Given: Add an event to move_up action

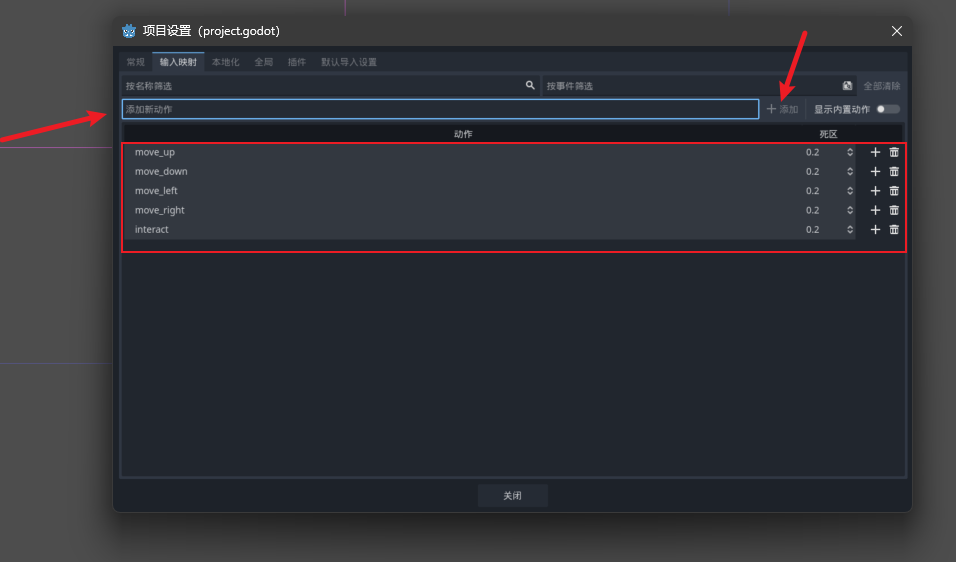Looking at the screenshot, I should pos(875,152).
